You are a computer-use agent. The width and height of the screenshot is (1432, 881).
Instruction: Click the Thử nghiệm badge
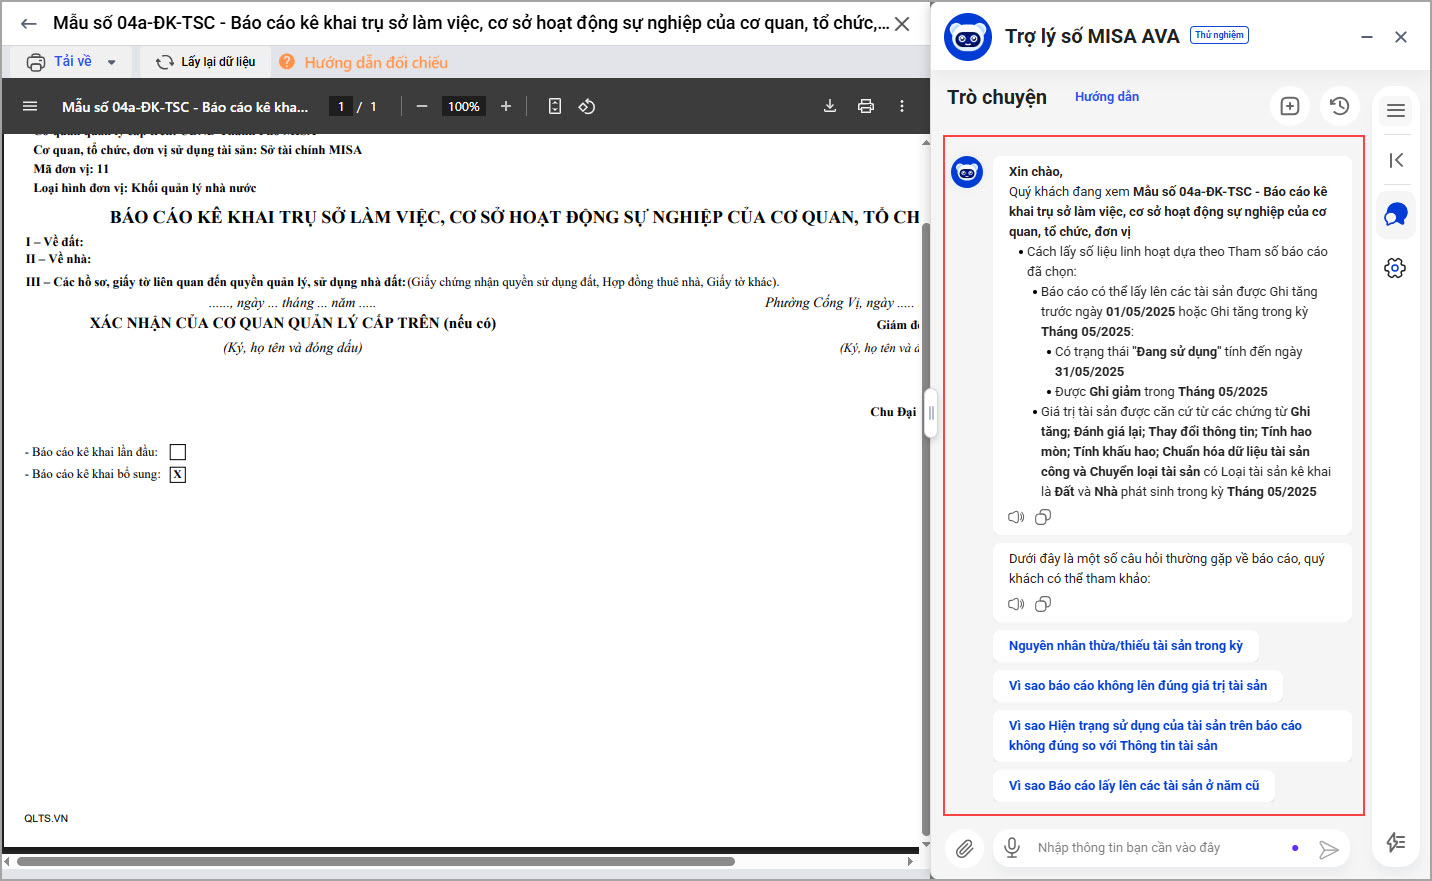pos(1219,35)
